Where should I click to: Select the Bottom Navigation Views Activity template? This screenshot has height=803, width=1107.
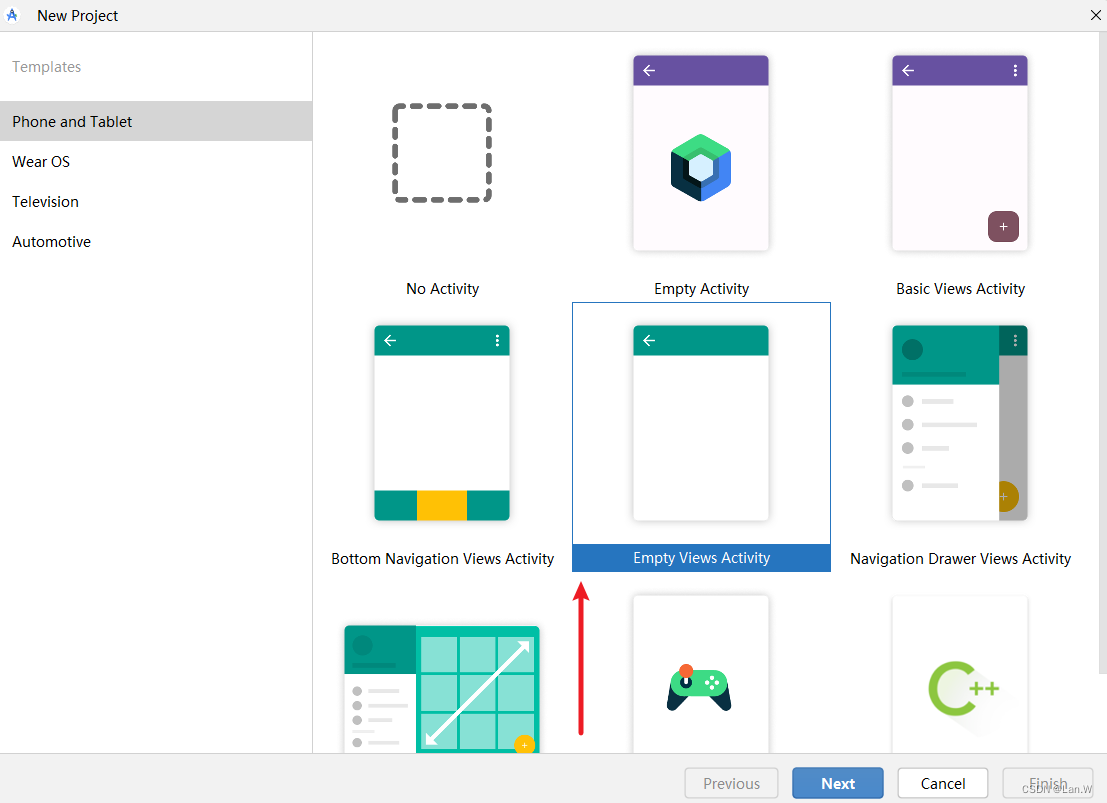click(x=442, y=422)
